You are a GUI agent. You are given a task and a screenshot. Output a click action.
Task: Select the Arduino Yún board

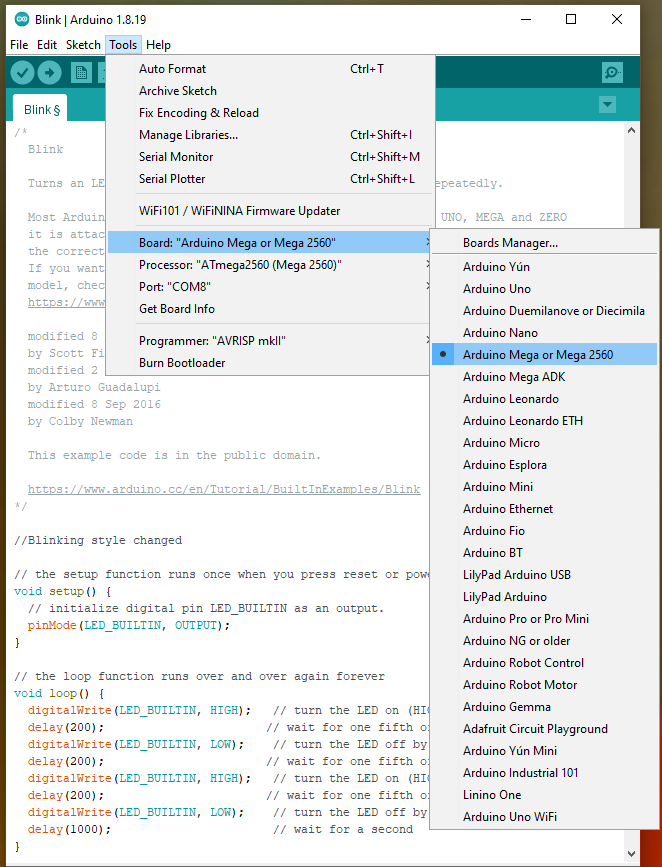pyautogui.click(x=544, y=267)
